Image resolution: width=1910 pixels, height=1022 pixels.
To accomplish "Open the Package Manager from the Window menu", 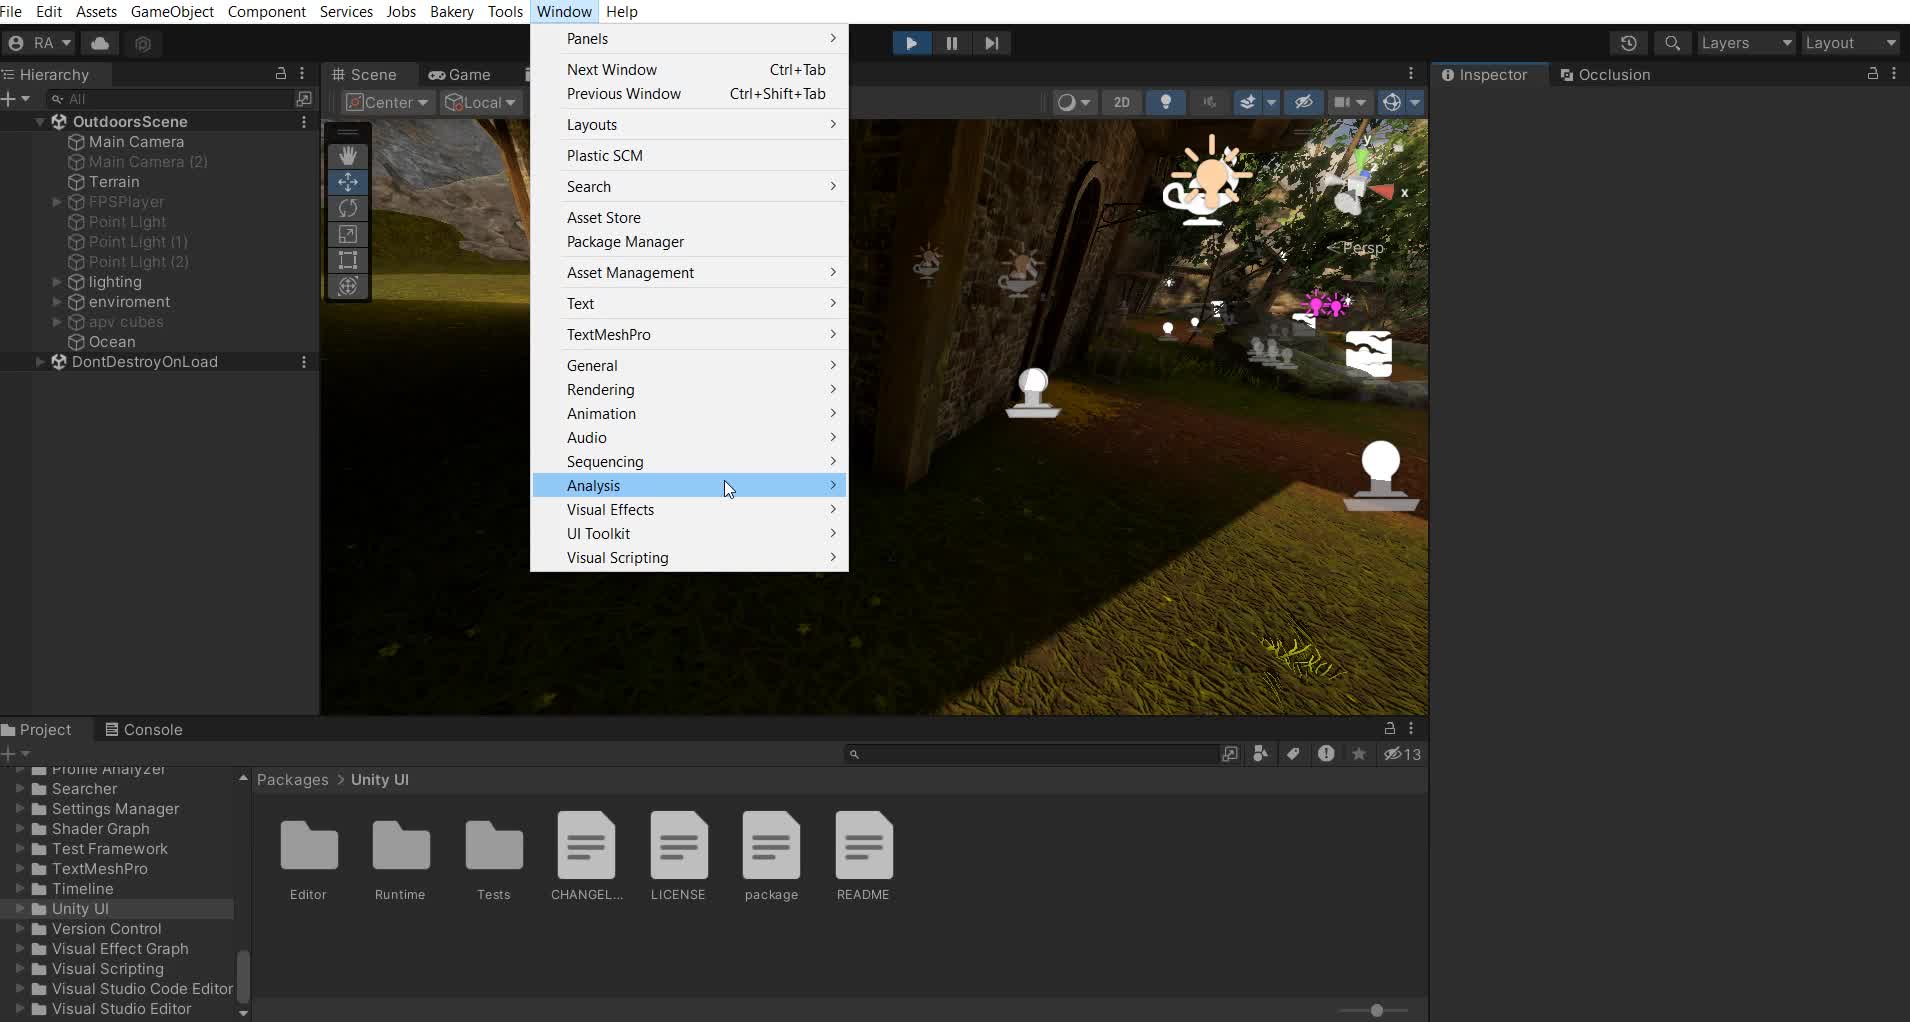I will coord(624,241).
